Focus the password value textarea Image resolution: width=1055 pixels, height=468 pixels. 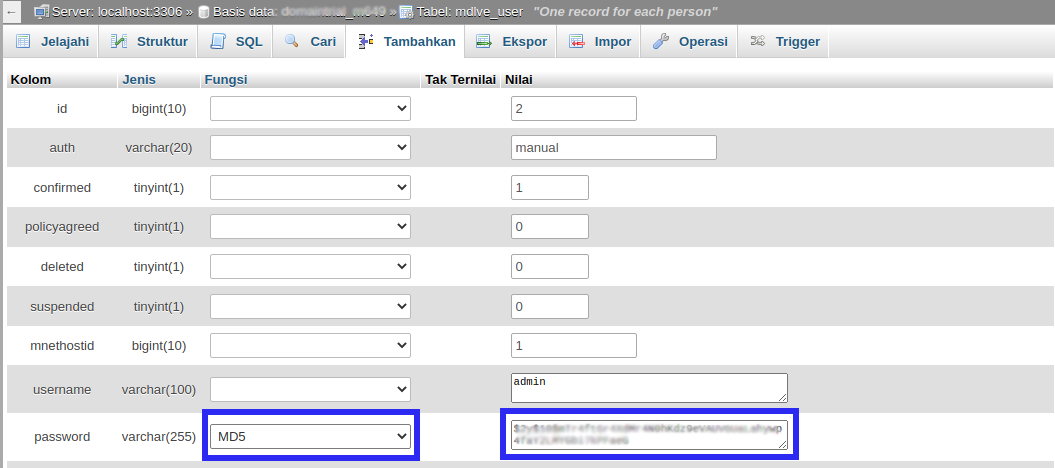coord(648,435)
